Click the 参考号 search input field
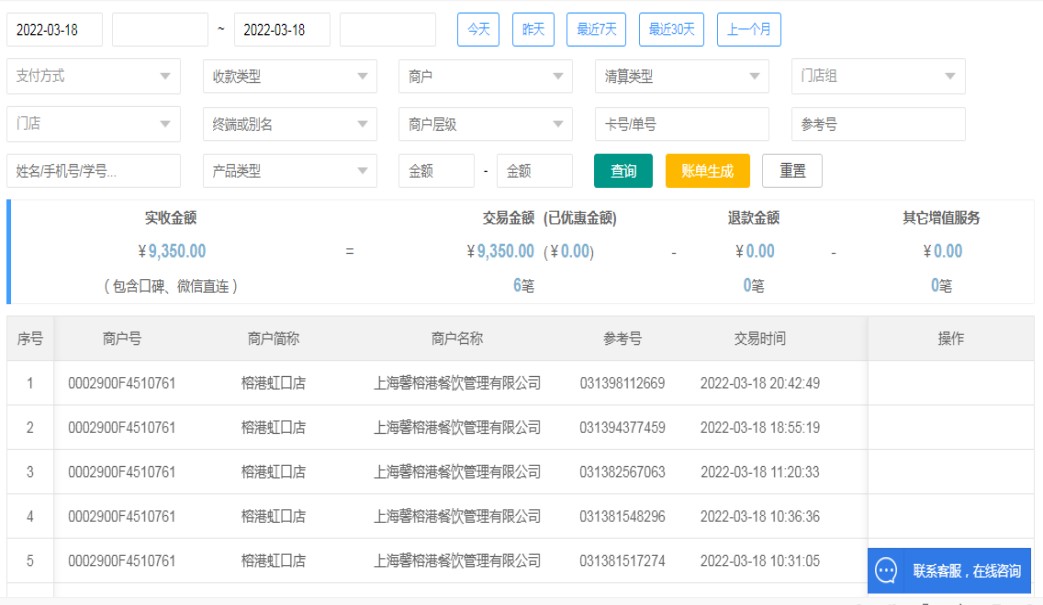 pyautogui.click(x=878, y=124)
